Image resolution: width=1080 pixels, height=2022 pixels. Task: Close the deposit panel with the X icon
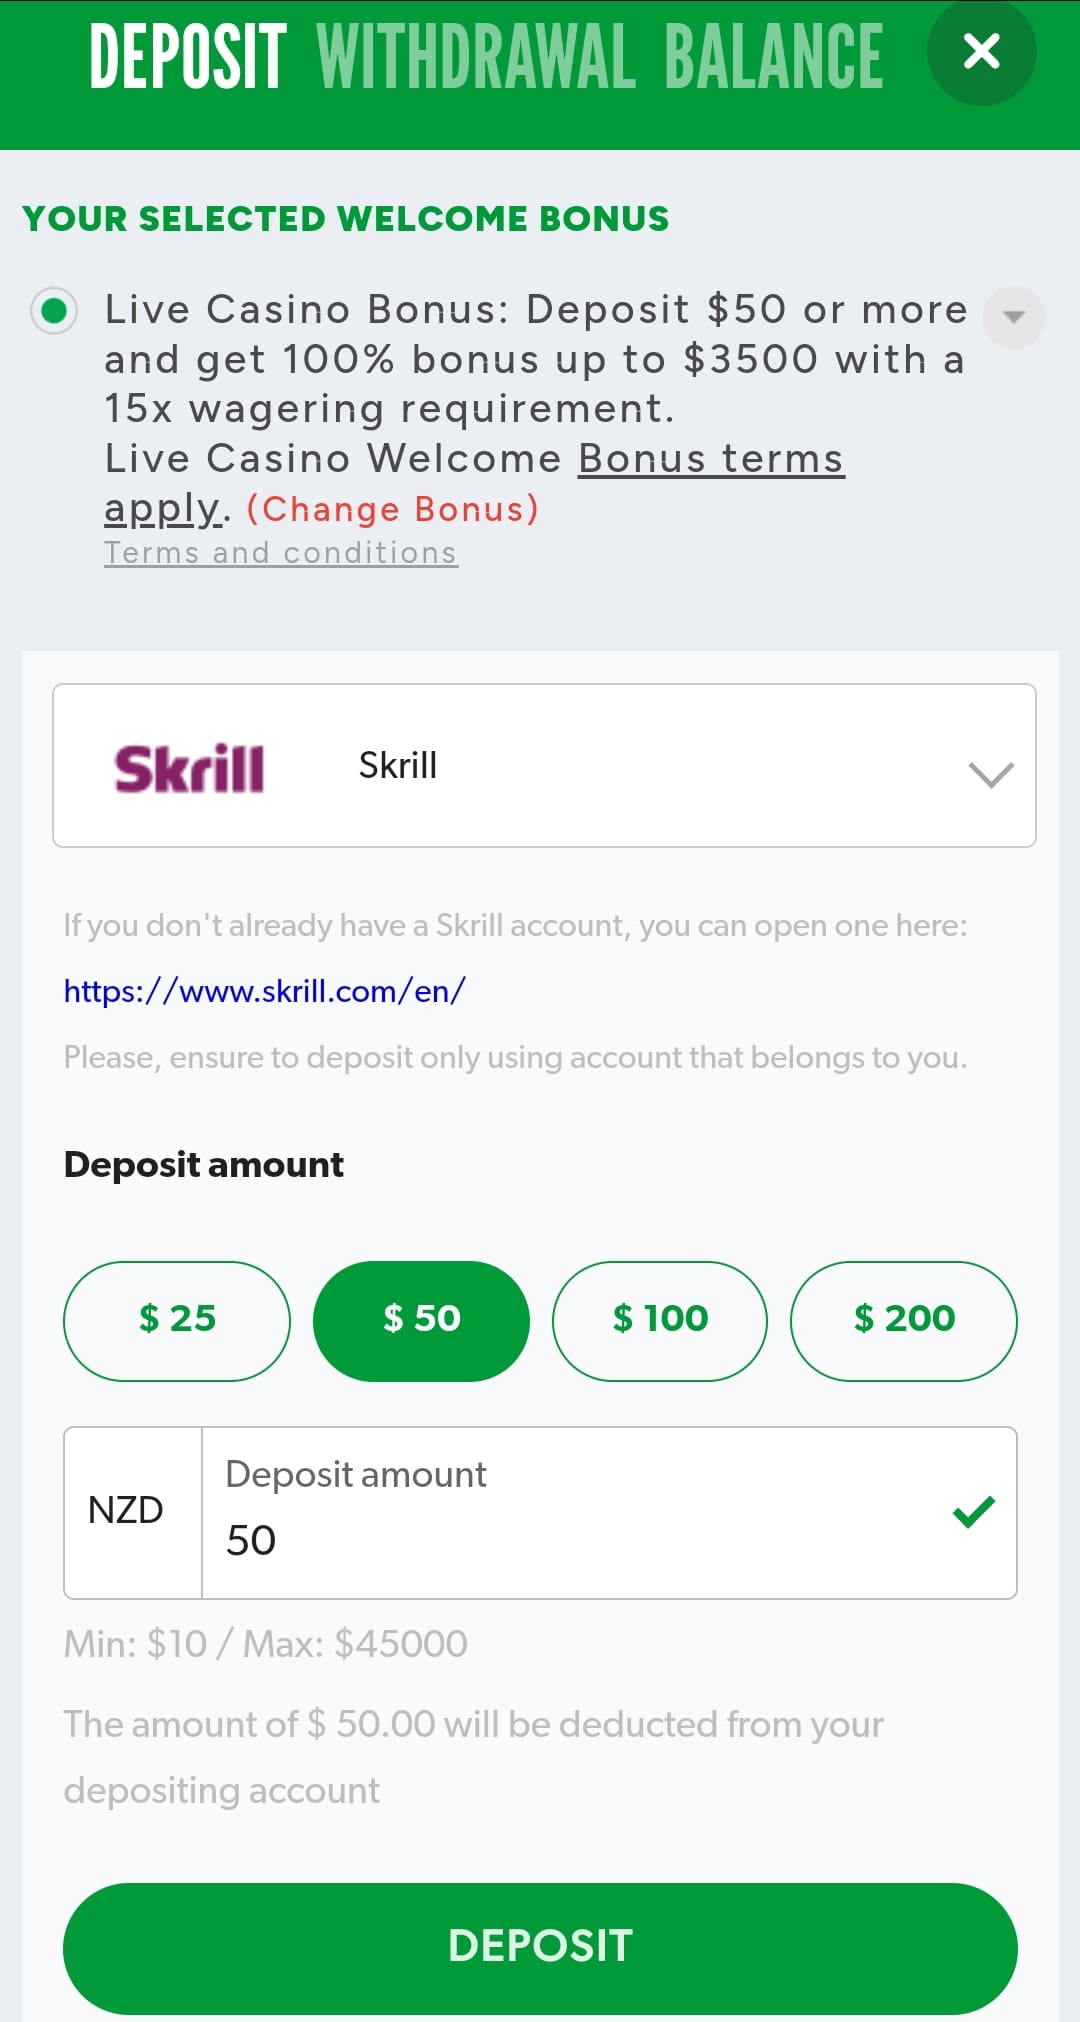pyautogui.click(x=981, y=51)
